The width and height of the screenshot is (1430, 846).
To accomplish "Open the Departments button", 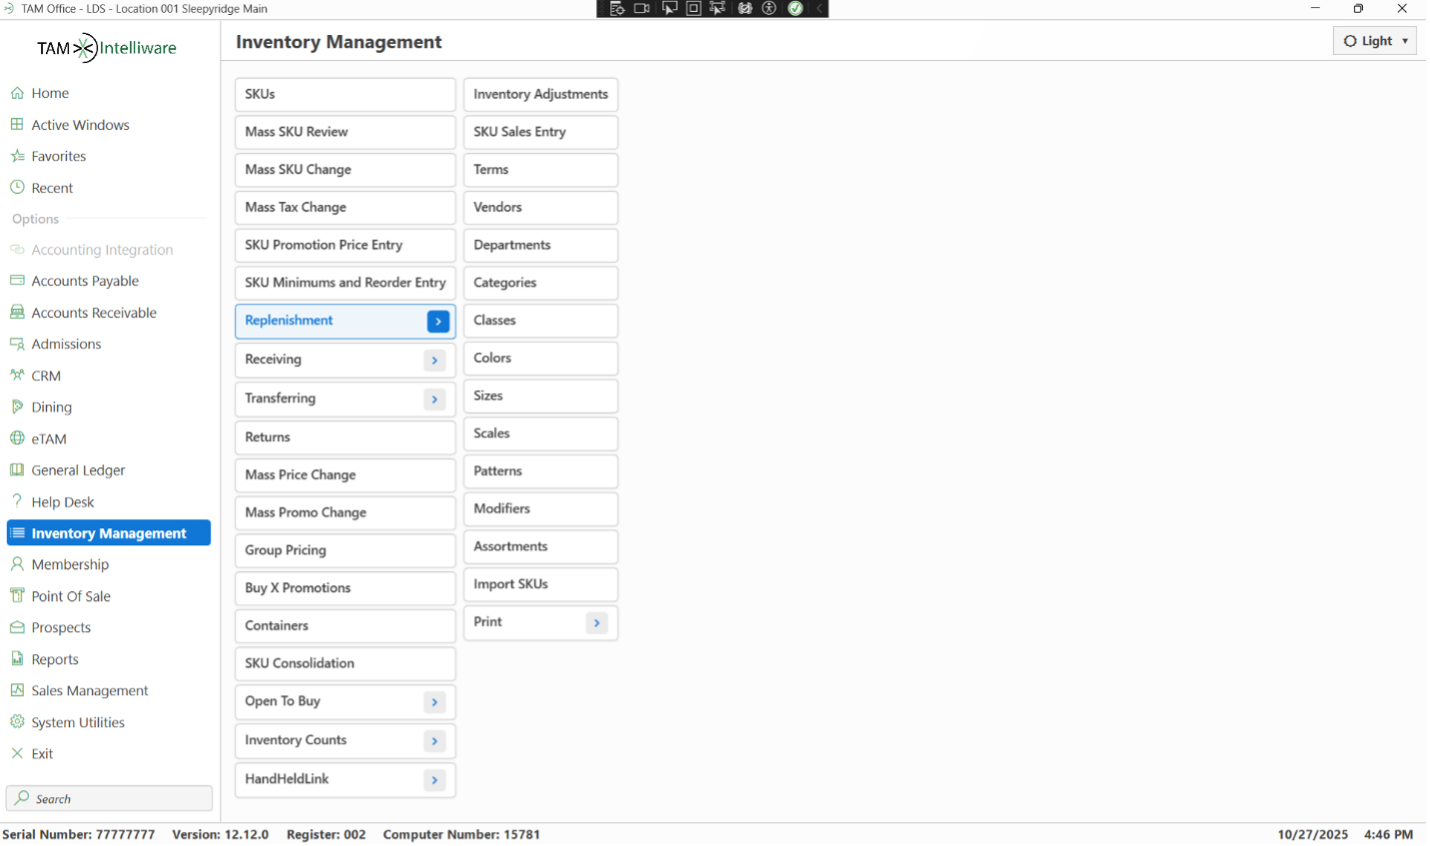I will [540, 245].
